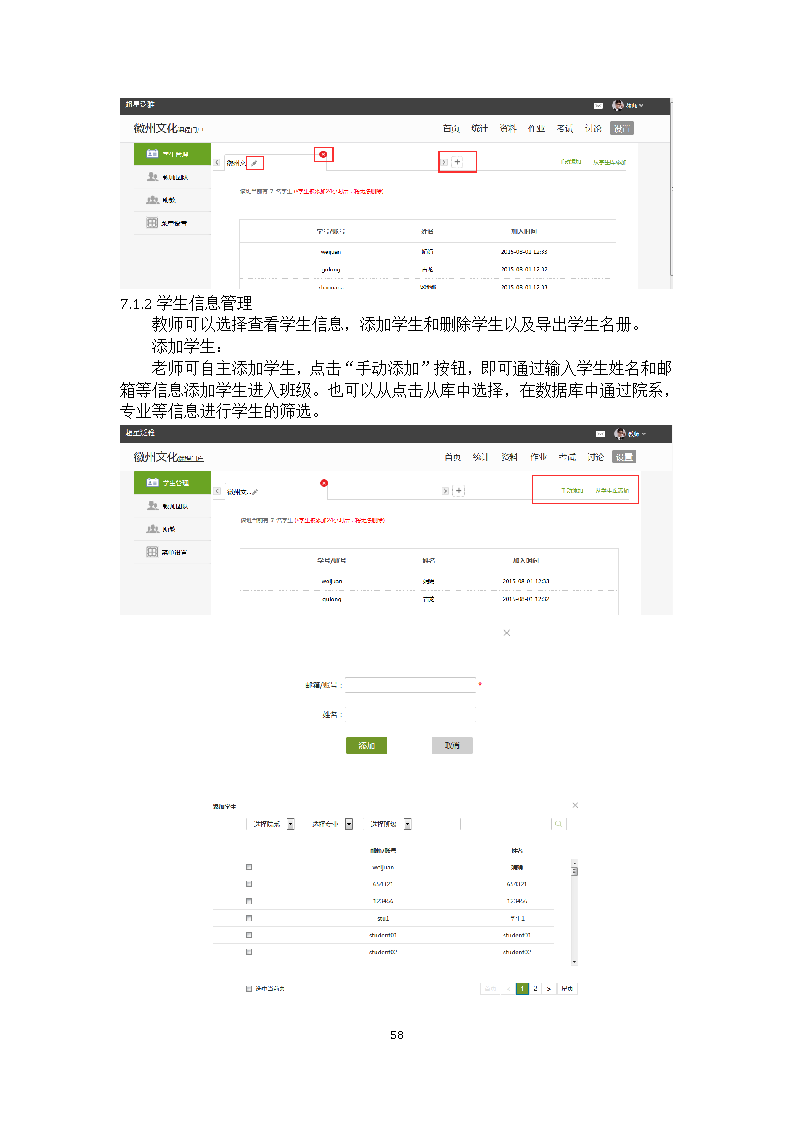This screenshot has height=1122, width=793.
Task: Close the manual add-student form
Action: pos(507,633)
